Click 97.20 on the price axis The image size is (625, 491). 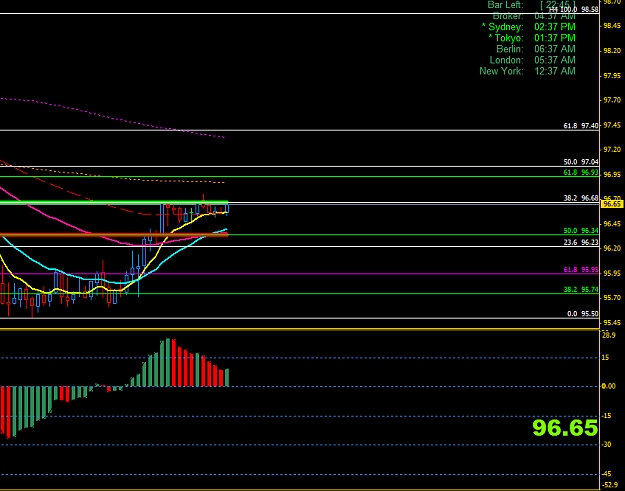pyautogui.click(x=612, y=150)
